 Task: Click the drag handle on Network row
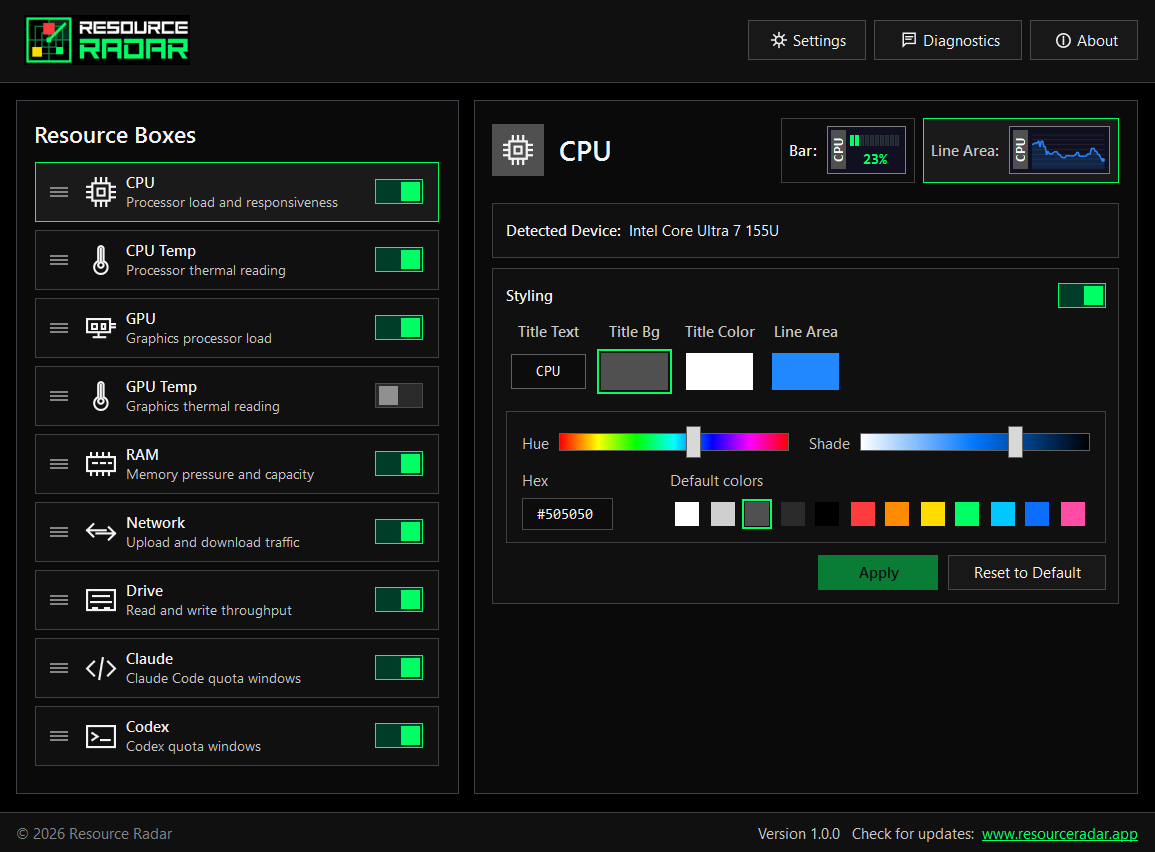[59, 532]
